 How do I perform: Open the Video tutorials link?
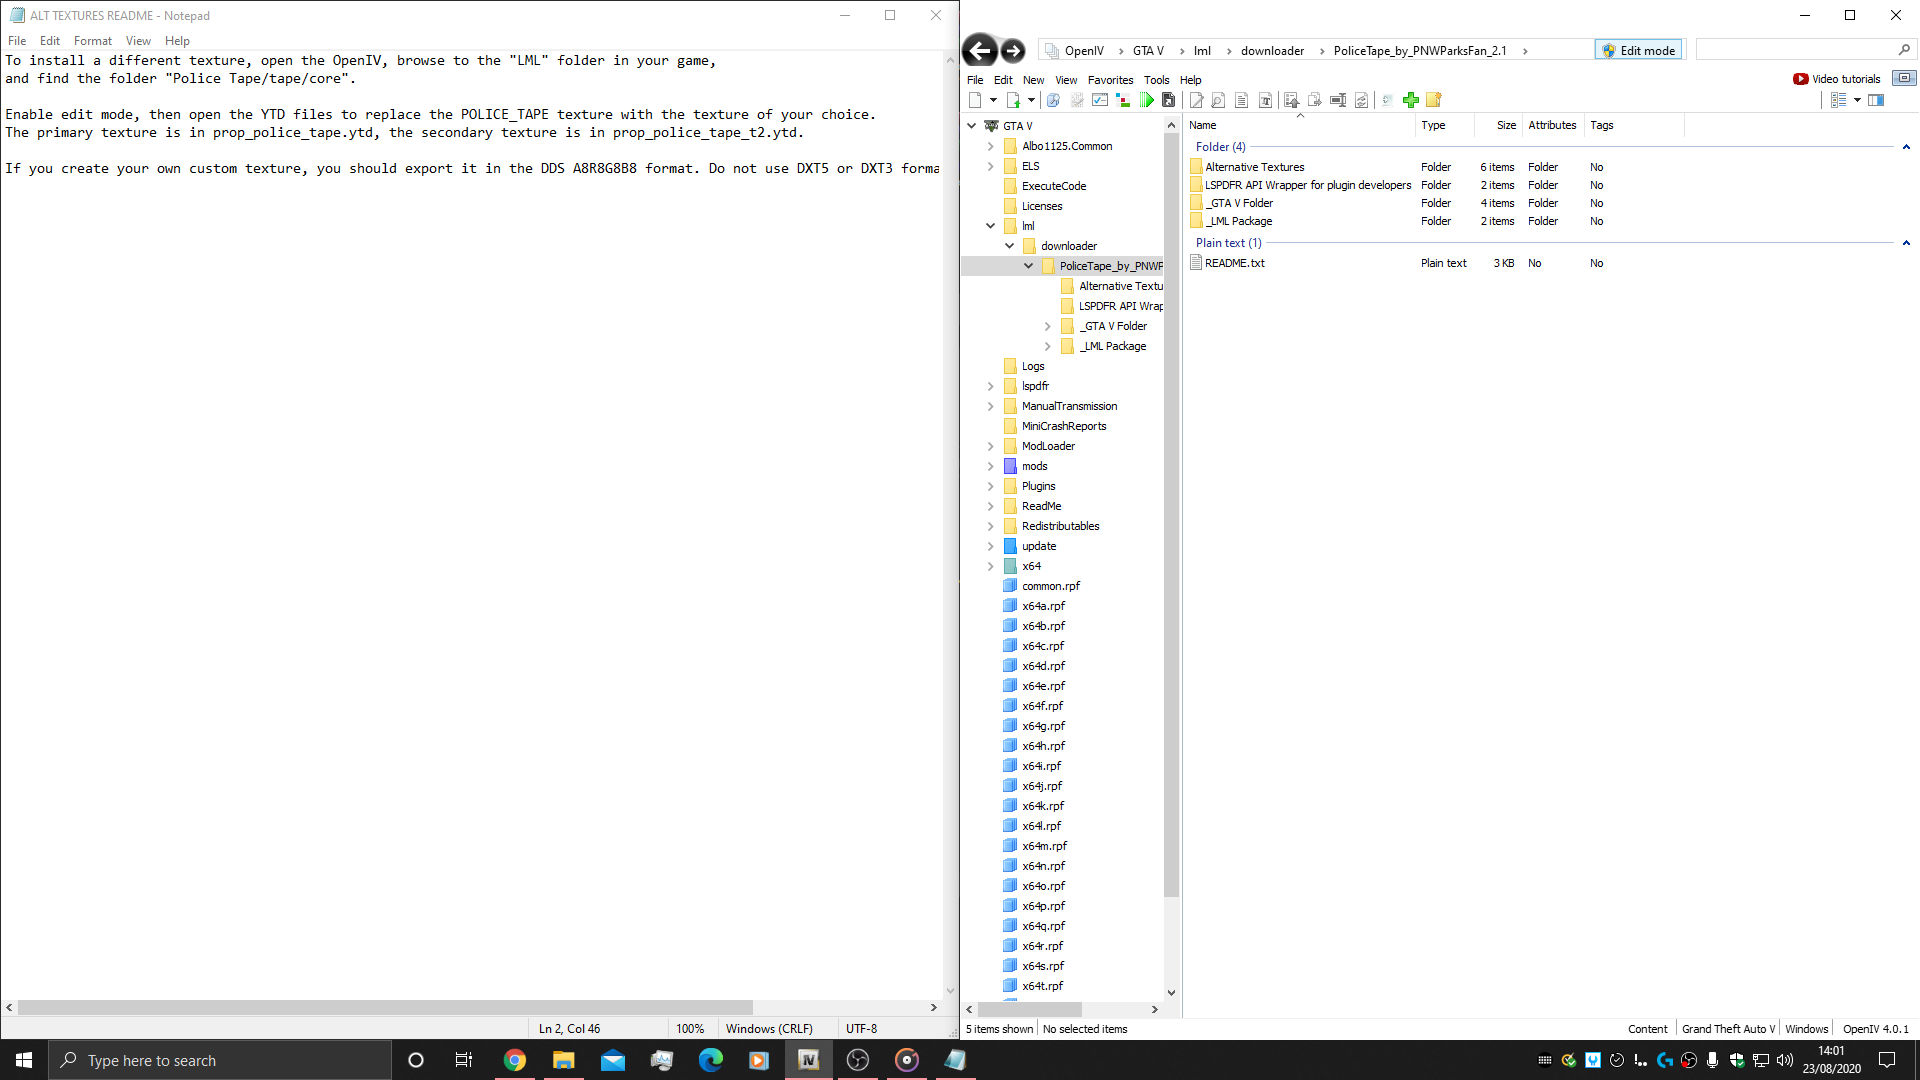1845,79
